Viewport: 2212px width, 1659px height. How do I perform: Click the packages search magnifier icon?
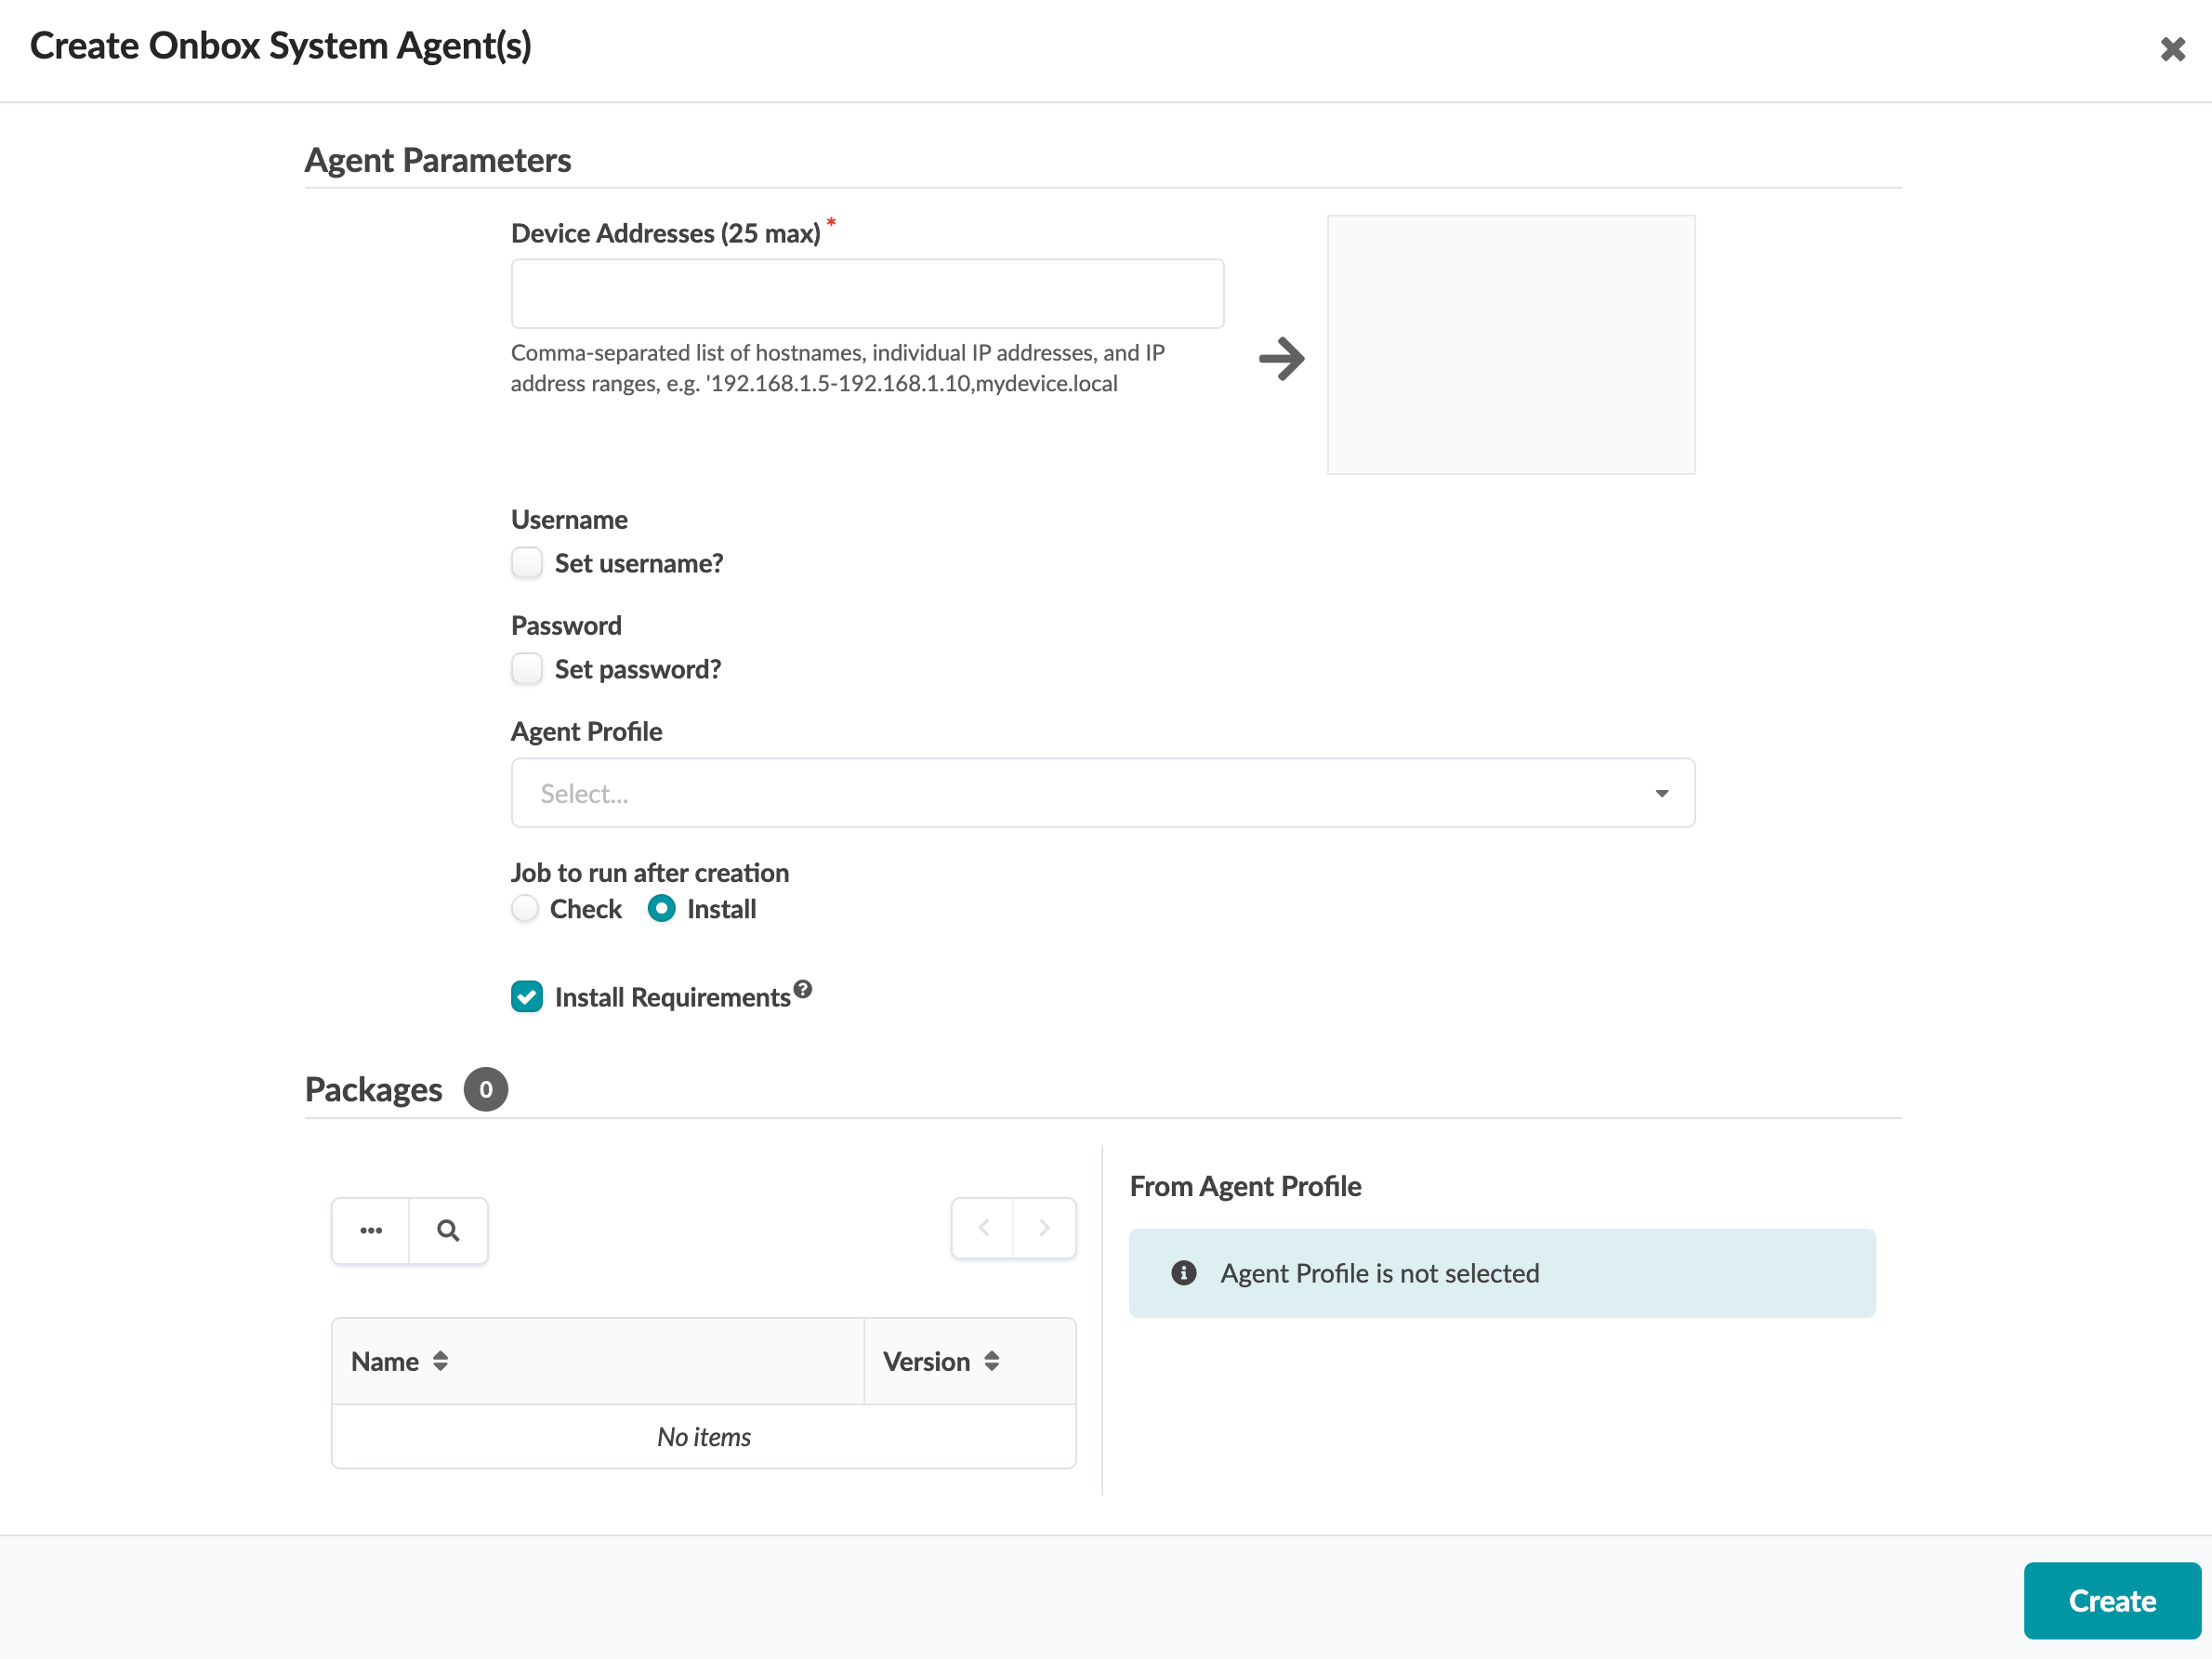[x=448, y=1230]
